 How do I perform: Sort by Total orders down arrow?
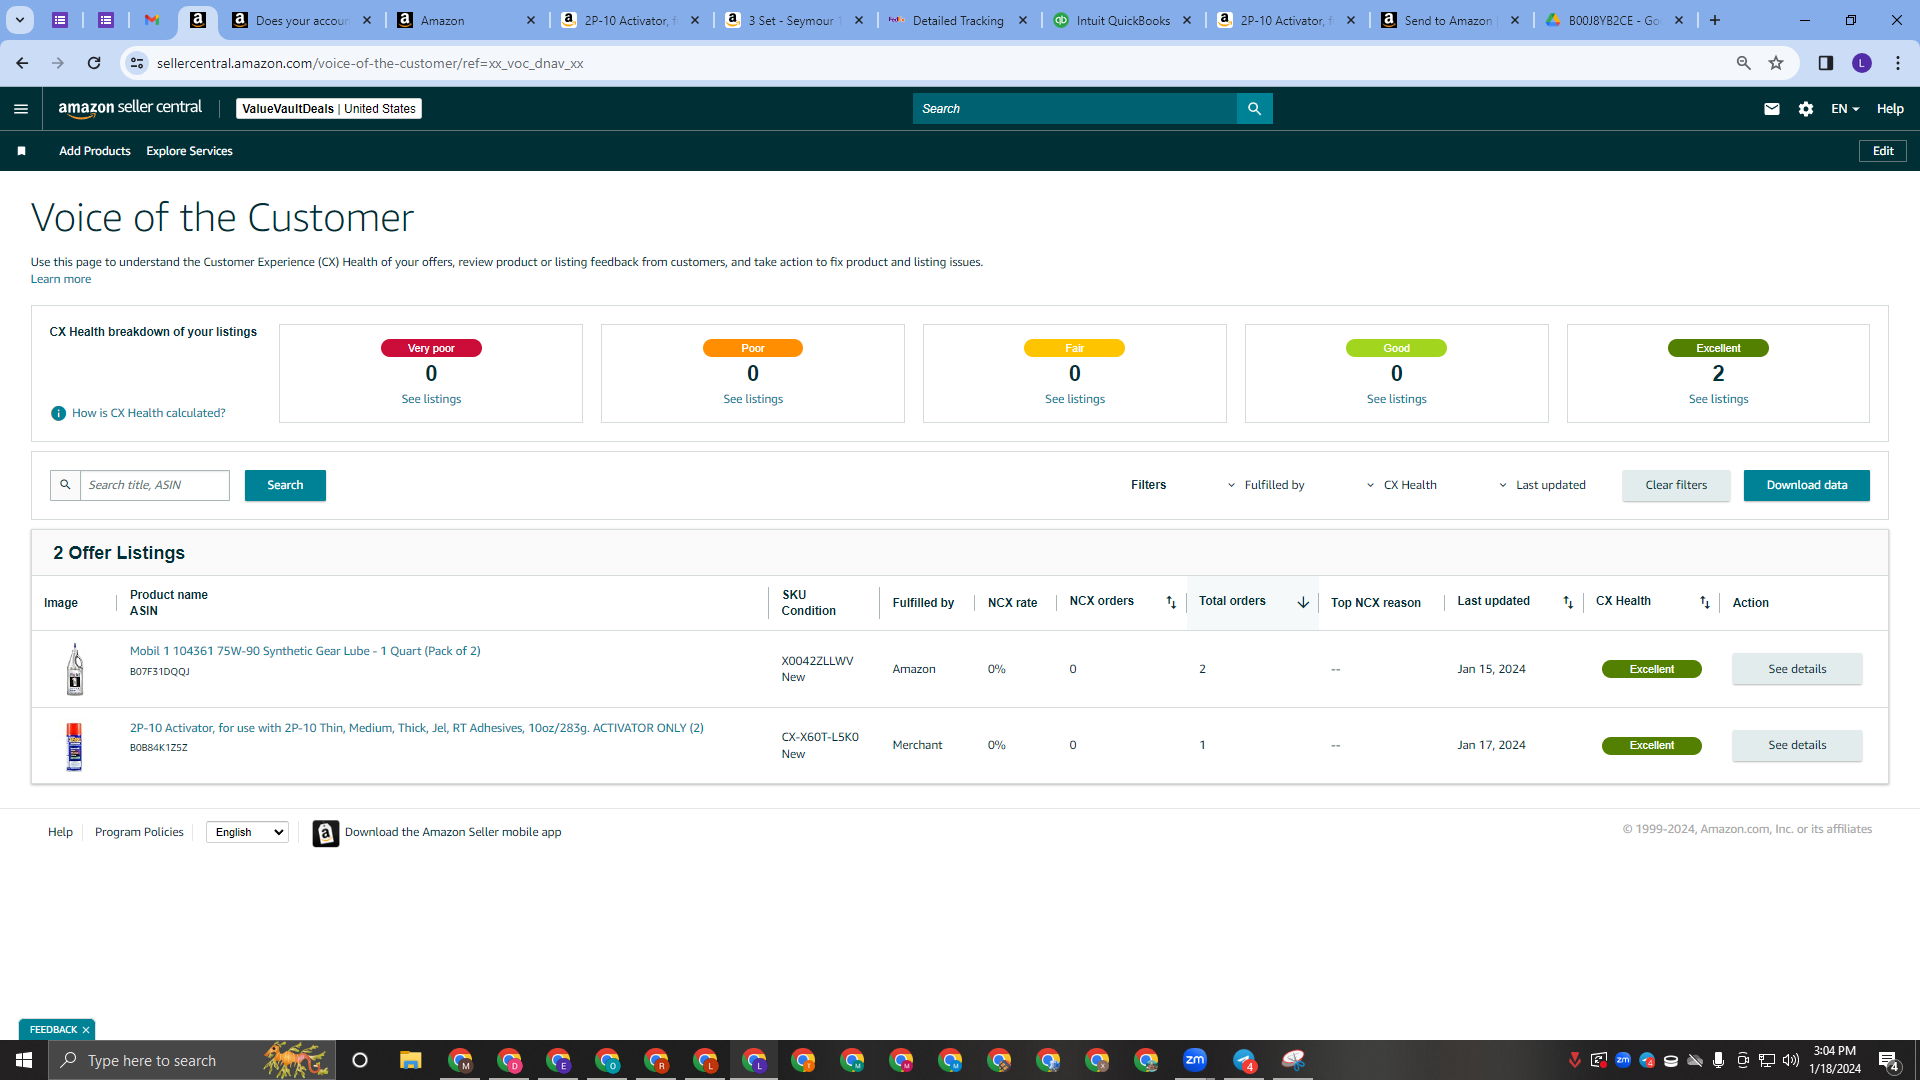1303,602
